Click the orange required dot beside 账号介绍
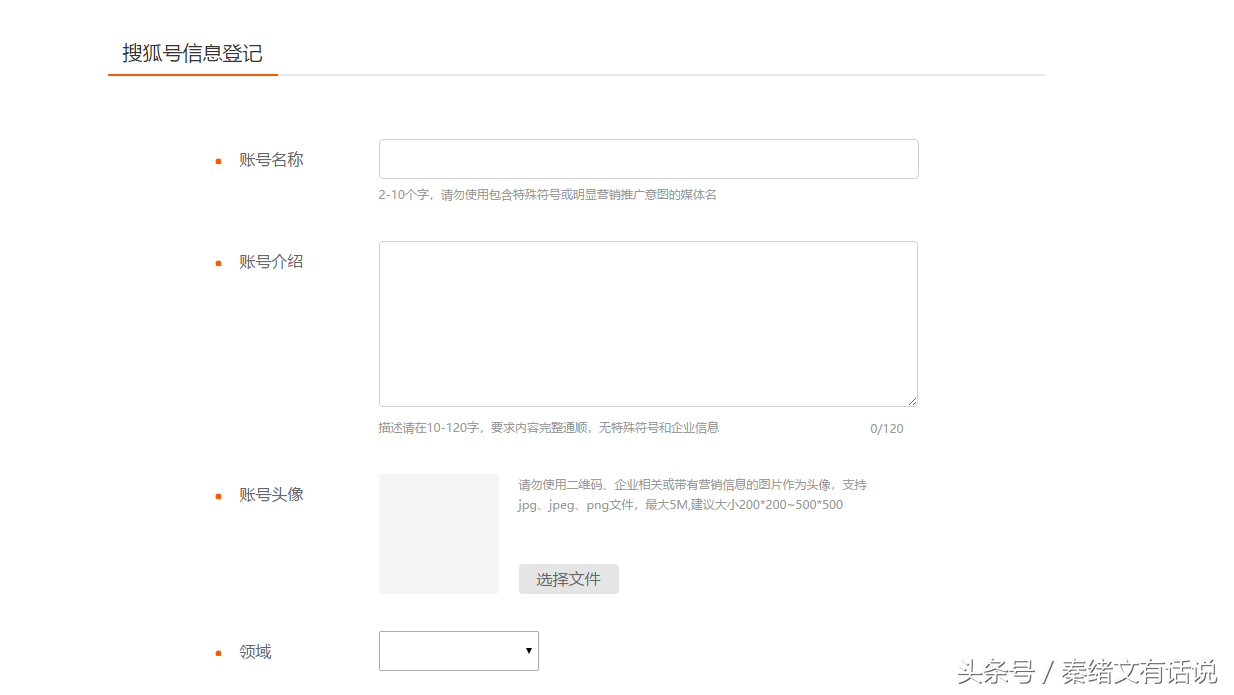Image resolution: width=1234 pixels, height=695 pixels. [x=218, y=263]
